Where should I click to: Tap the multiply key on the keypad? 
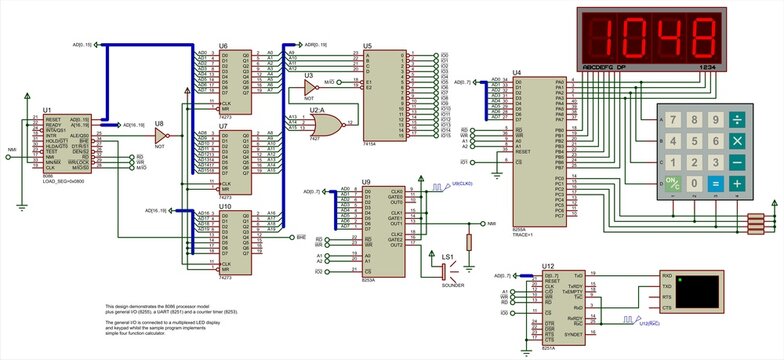coord(737,142)
